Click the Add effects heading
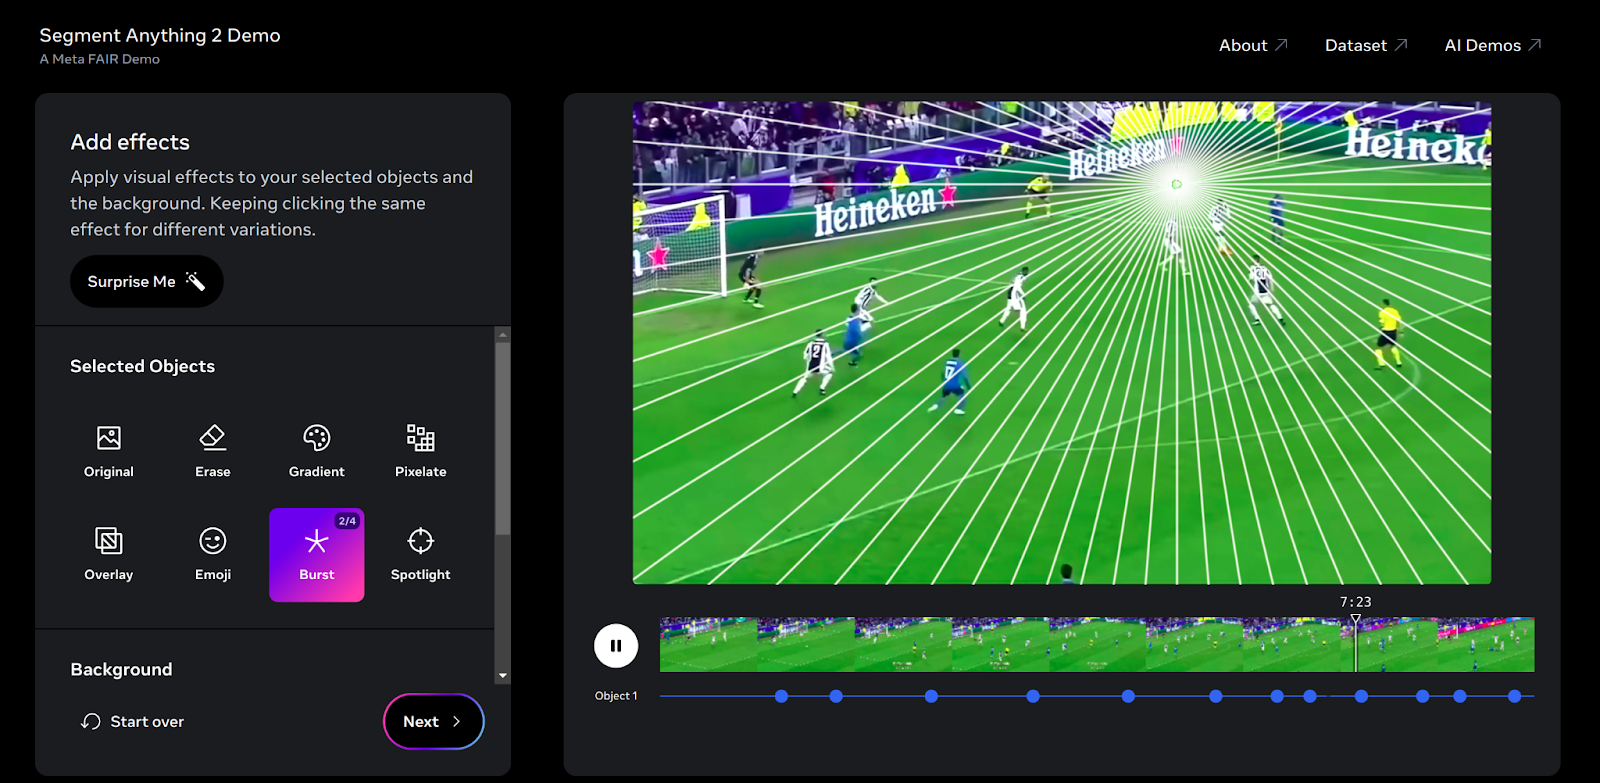Screen dimensions: 1600x783 130,142
